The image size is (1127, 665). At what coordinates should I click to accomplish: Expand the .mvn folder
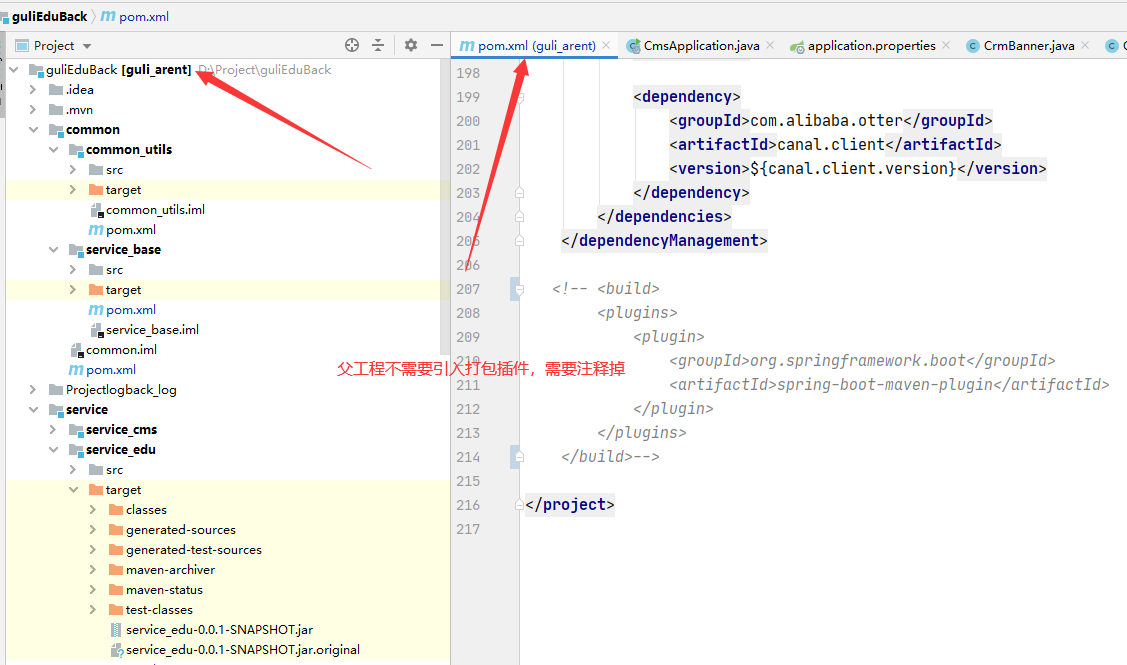click(x=32, y=110)
